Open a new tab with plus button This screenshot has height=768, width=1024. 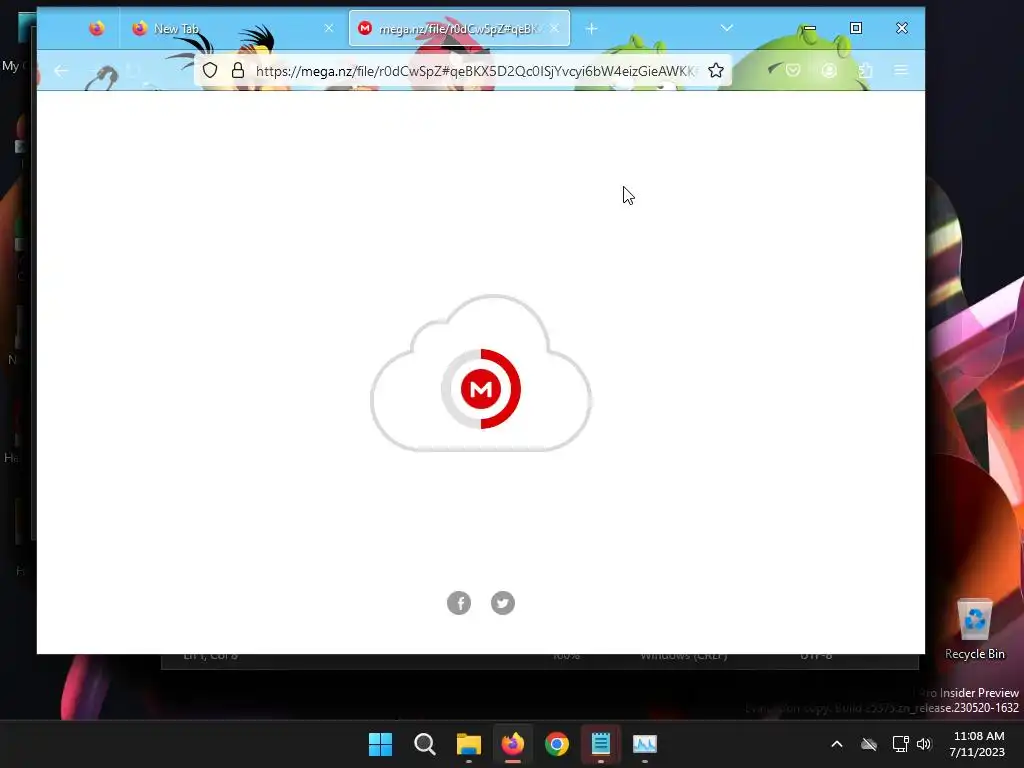point(591,29)
